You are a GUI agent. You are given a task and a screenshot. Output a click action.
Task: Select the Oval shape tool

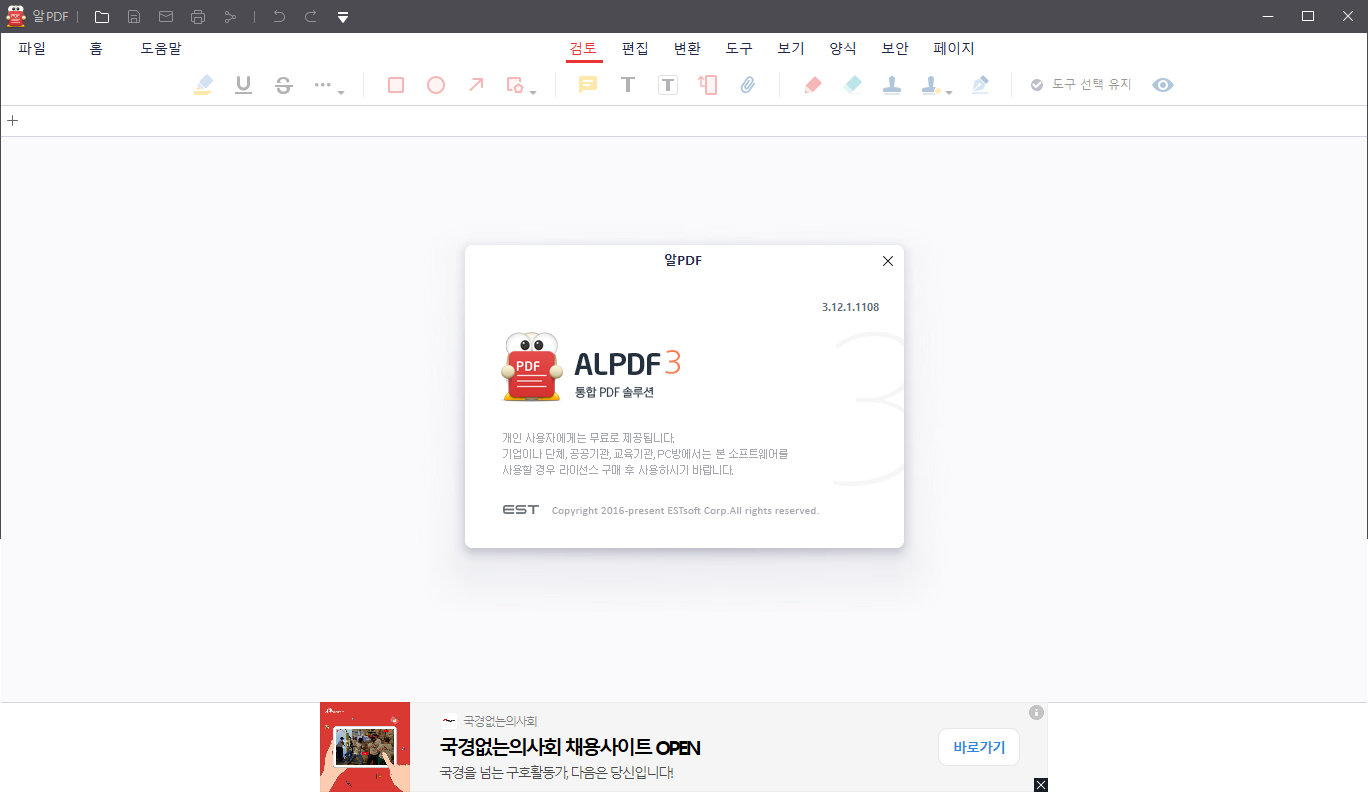(435, 84)
